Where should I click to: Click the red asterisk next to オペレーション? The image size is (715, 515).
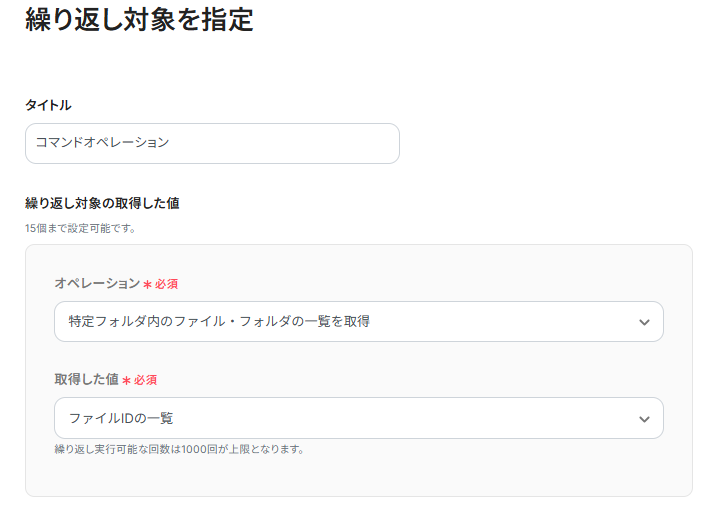147,285
